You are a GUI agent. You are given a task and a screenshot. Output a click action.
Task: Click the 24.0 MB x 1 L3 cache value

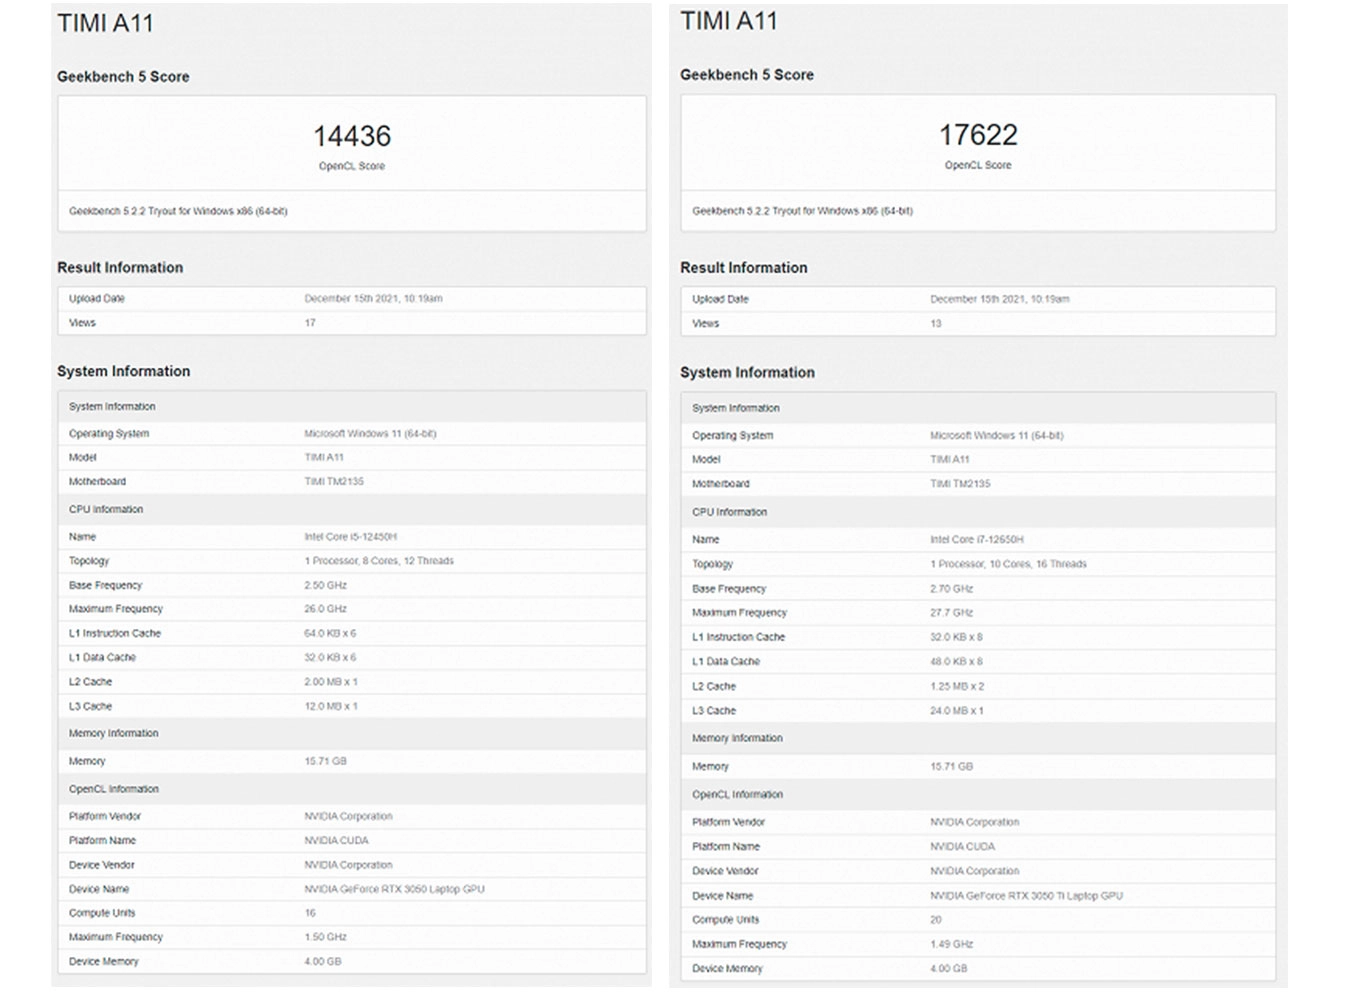pyautogui.click(x=956, y=711)
